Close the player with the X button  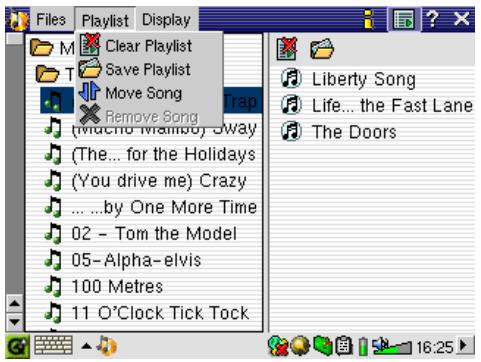click(x=462, y=19)
